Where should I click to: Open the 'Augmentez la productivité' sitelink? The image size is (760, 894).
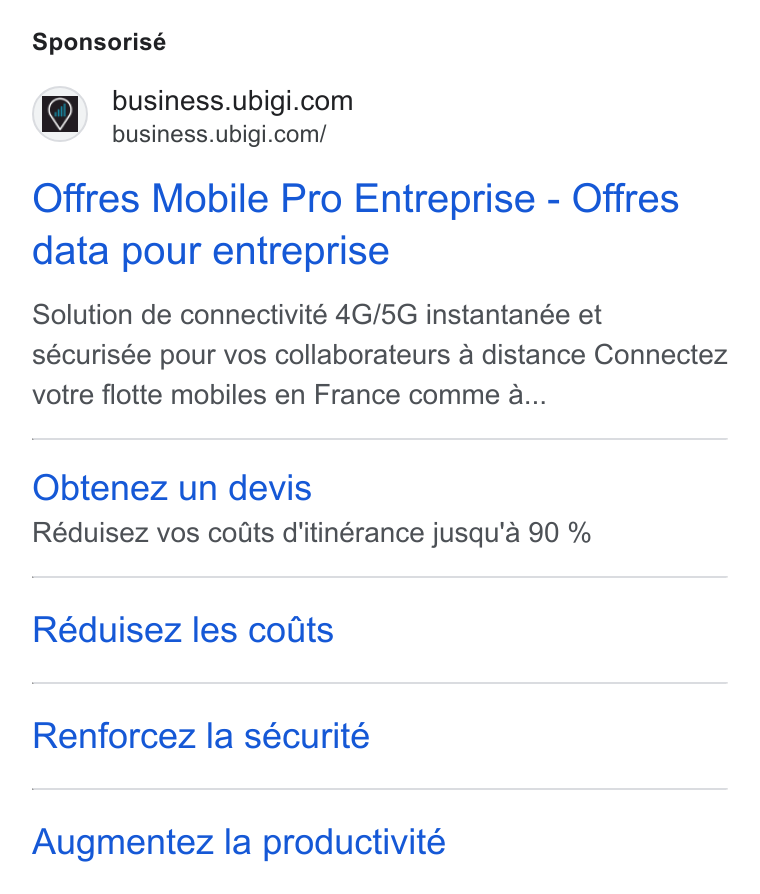pos(238,843)
